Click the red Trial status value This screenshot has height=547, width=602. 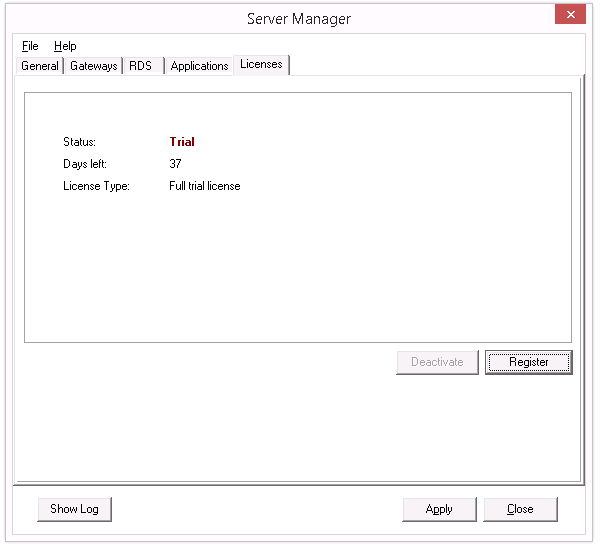(182, 142)
